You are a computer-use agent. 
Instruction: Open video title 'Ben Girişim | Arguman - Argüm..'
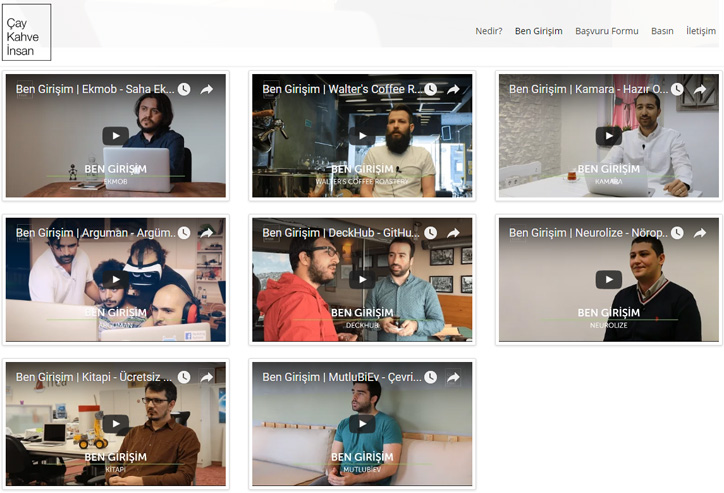(96, 233)
